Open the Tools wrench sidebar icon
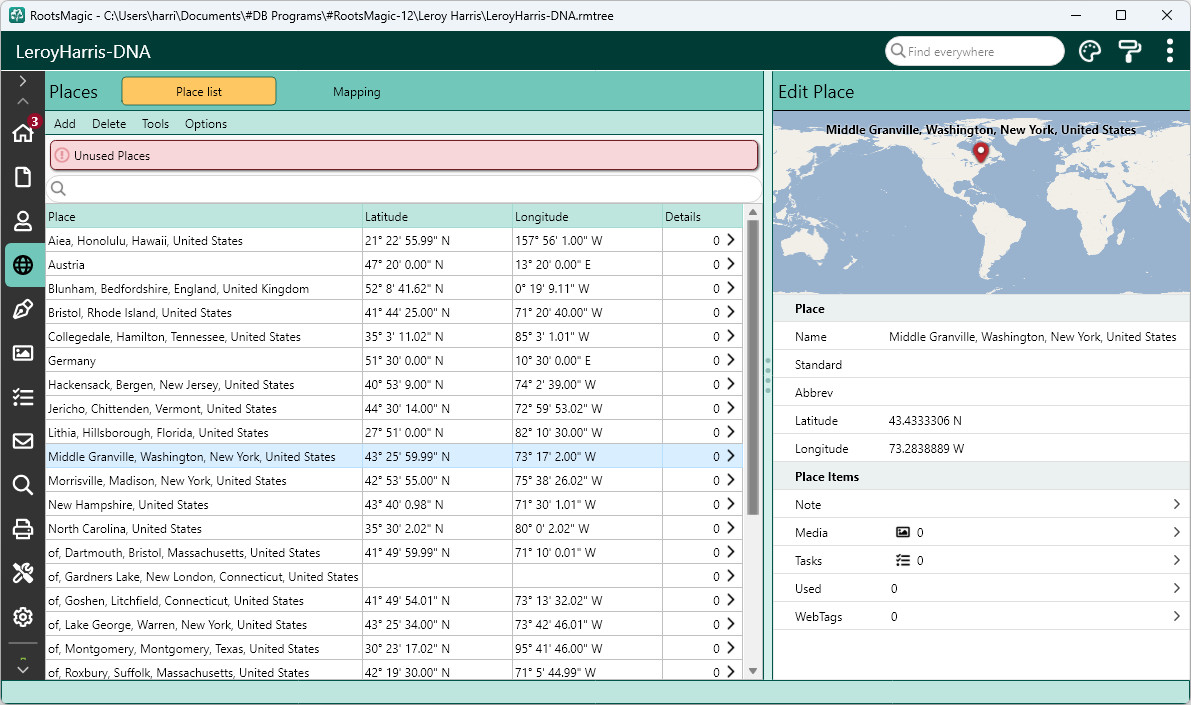The image size is (1191, 705). (x=23, y=573)
